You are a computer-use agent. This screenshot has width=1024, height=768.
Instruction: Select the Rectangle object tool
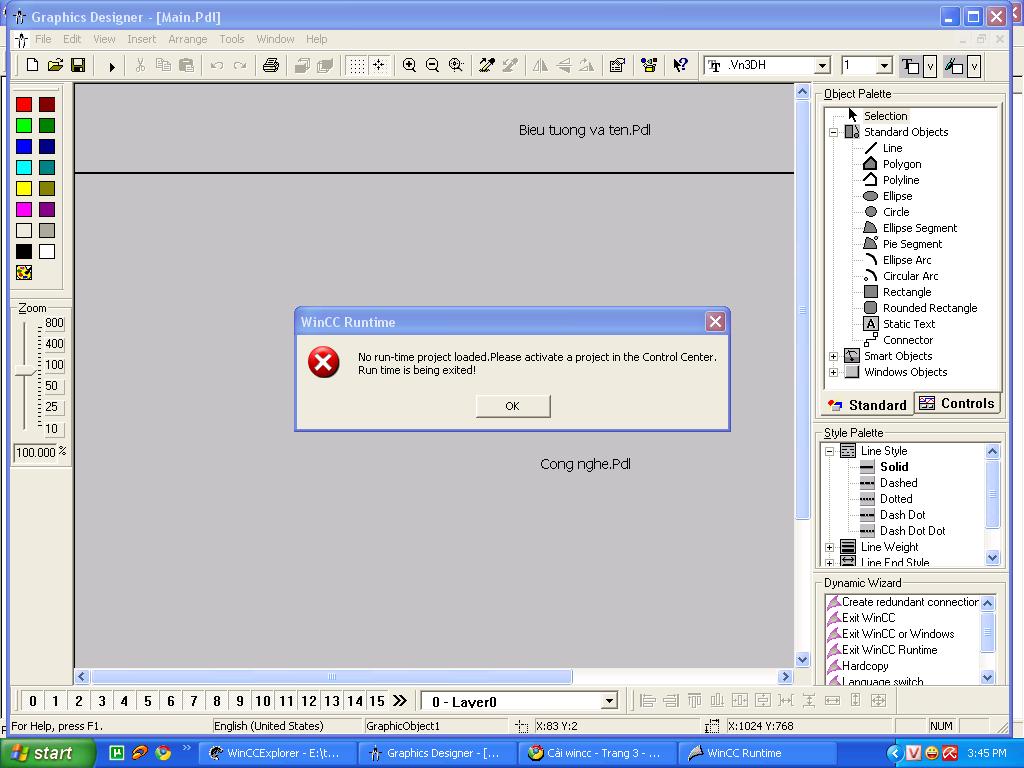pyautogui.click(x=906, y=292)
